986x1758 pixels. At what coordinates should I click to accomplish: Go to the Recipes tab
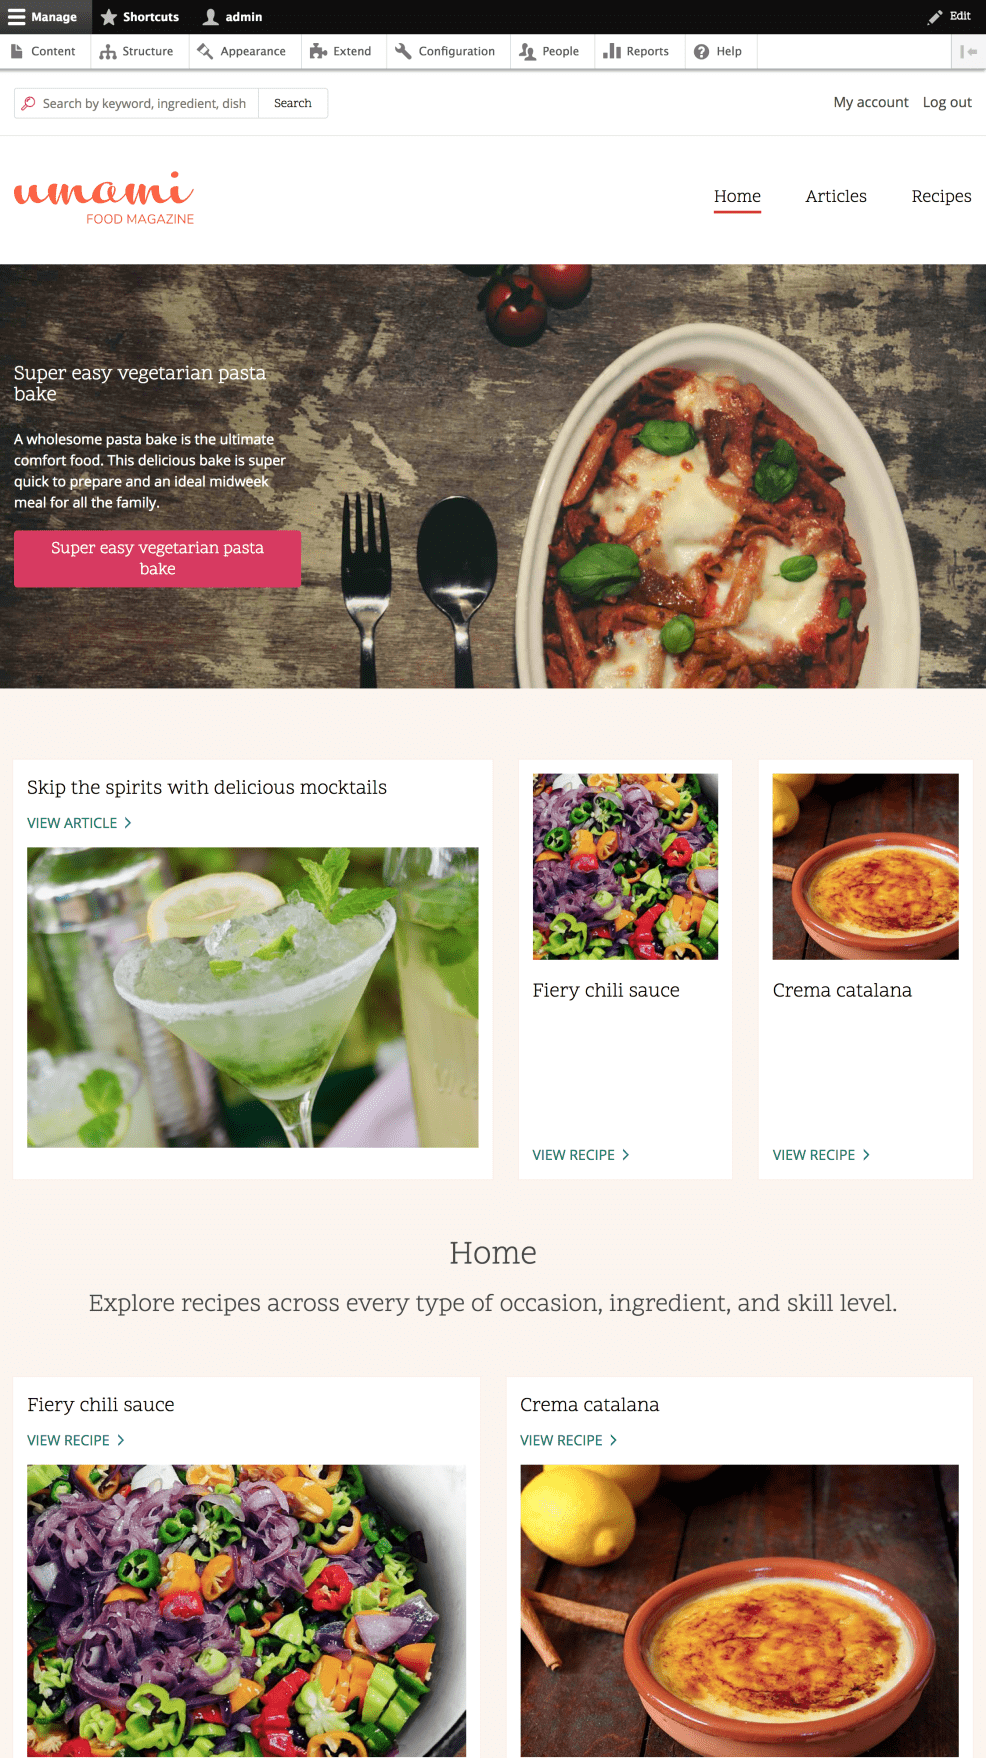point(941,196)
